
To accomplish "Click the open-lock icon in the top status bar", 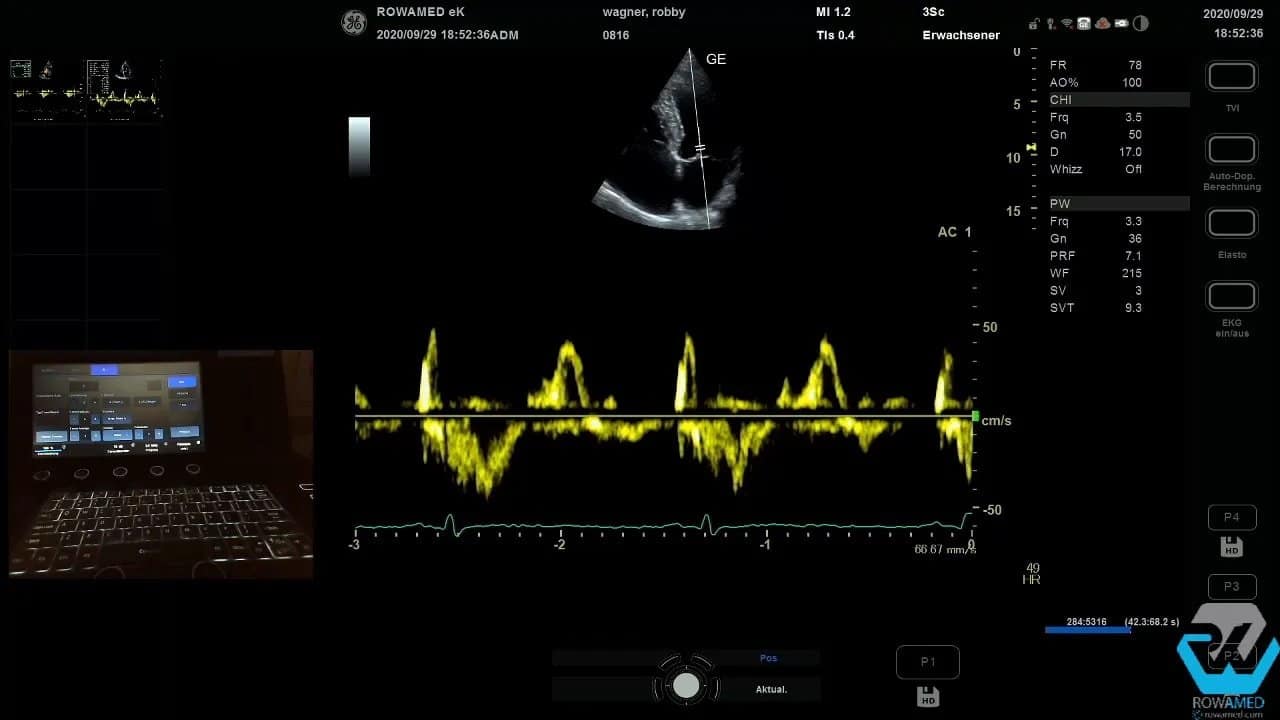I will tap(1033, 23).
